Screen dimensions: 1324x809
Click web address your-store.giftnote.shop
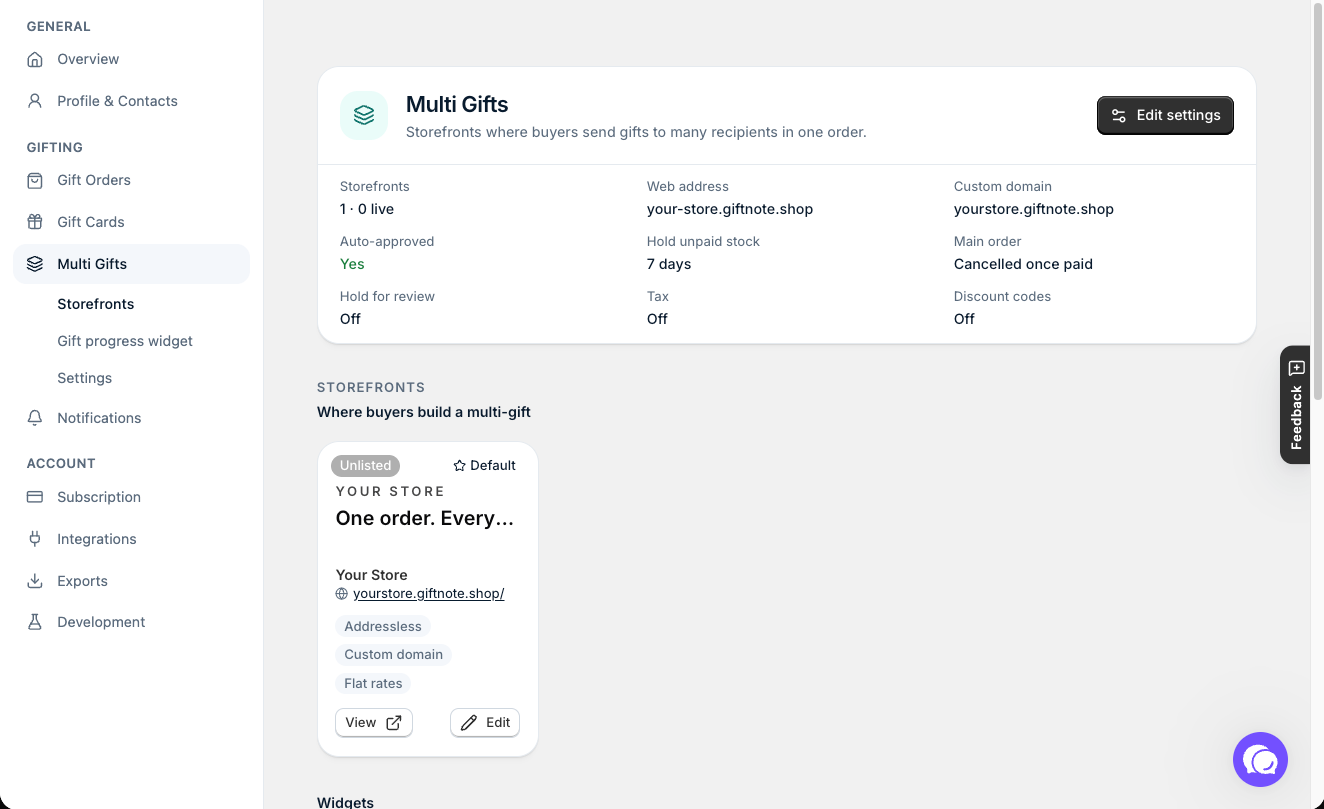(730, 209)
